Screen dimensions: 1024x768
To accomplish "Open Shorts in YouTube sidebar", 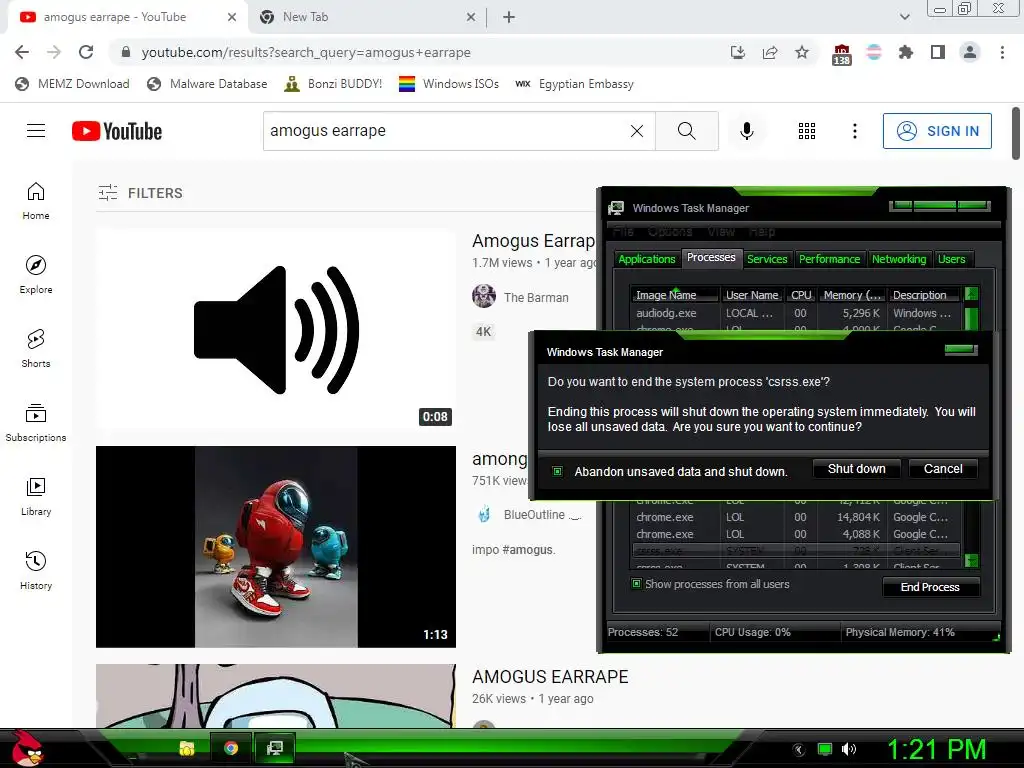I will pos(36,348).
